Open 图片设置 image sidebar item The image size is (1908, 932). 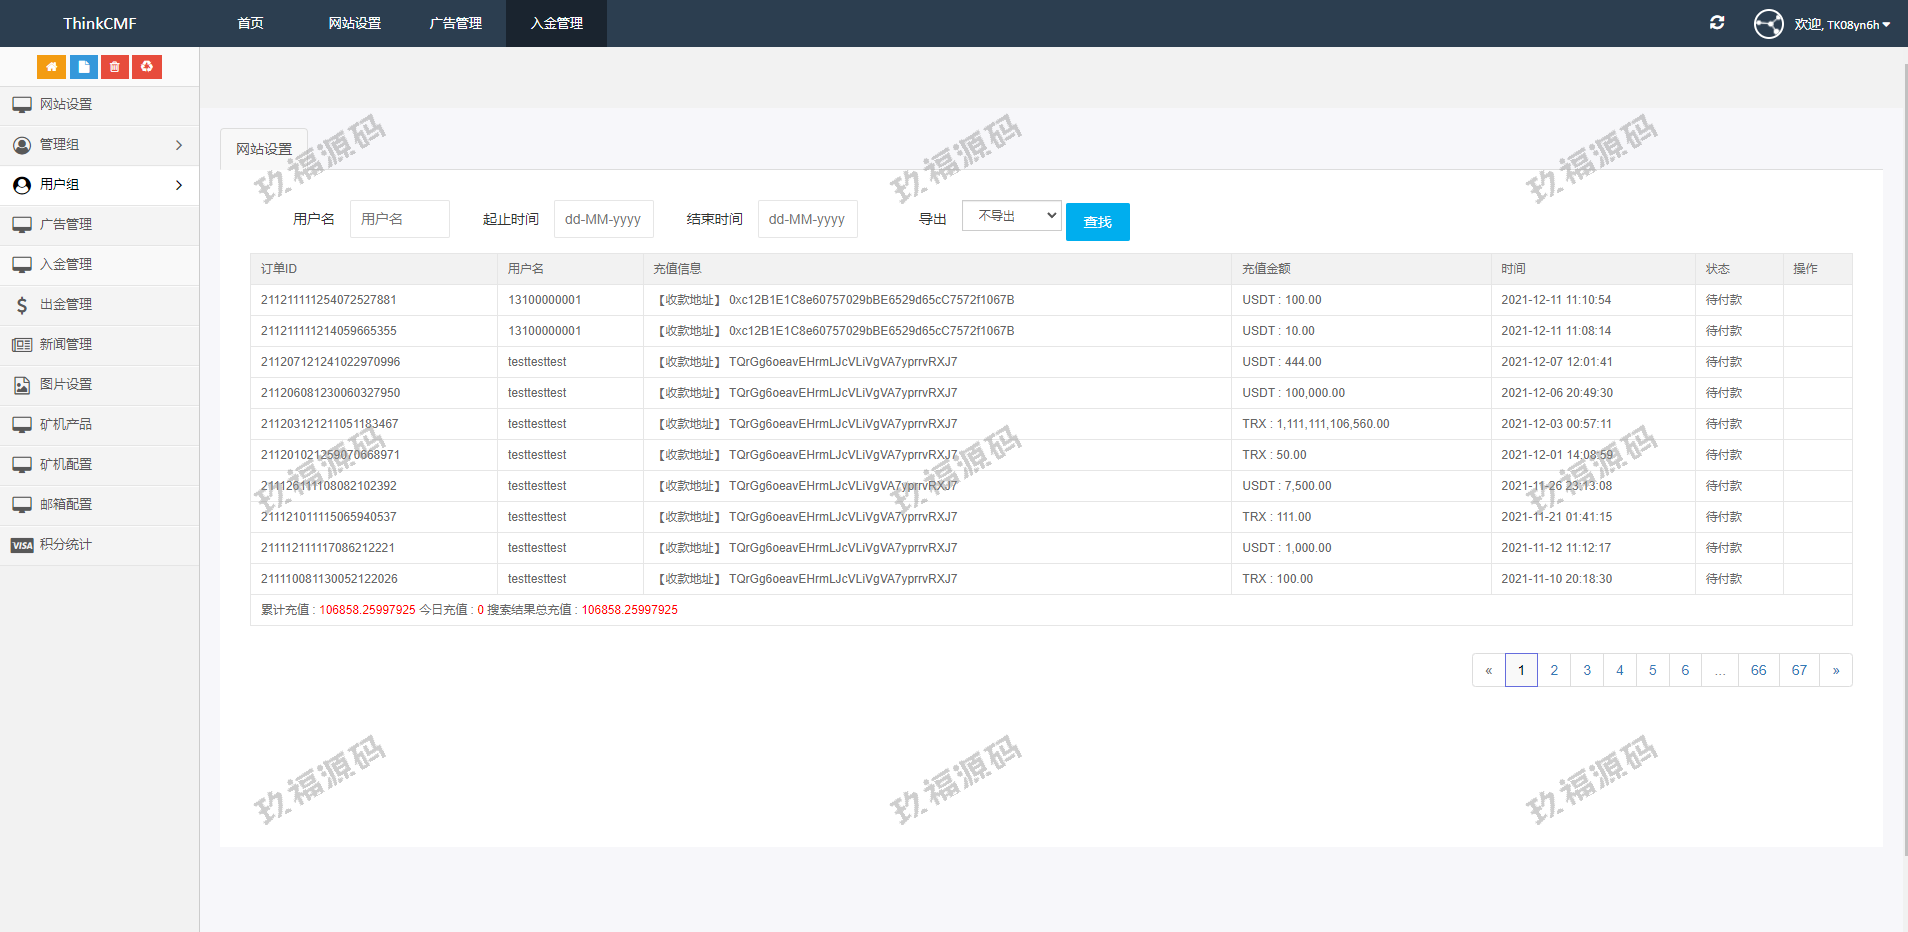tap(66, 385)
